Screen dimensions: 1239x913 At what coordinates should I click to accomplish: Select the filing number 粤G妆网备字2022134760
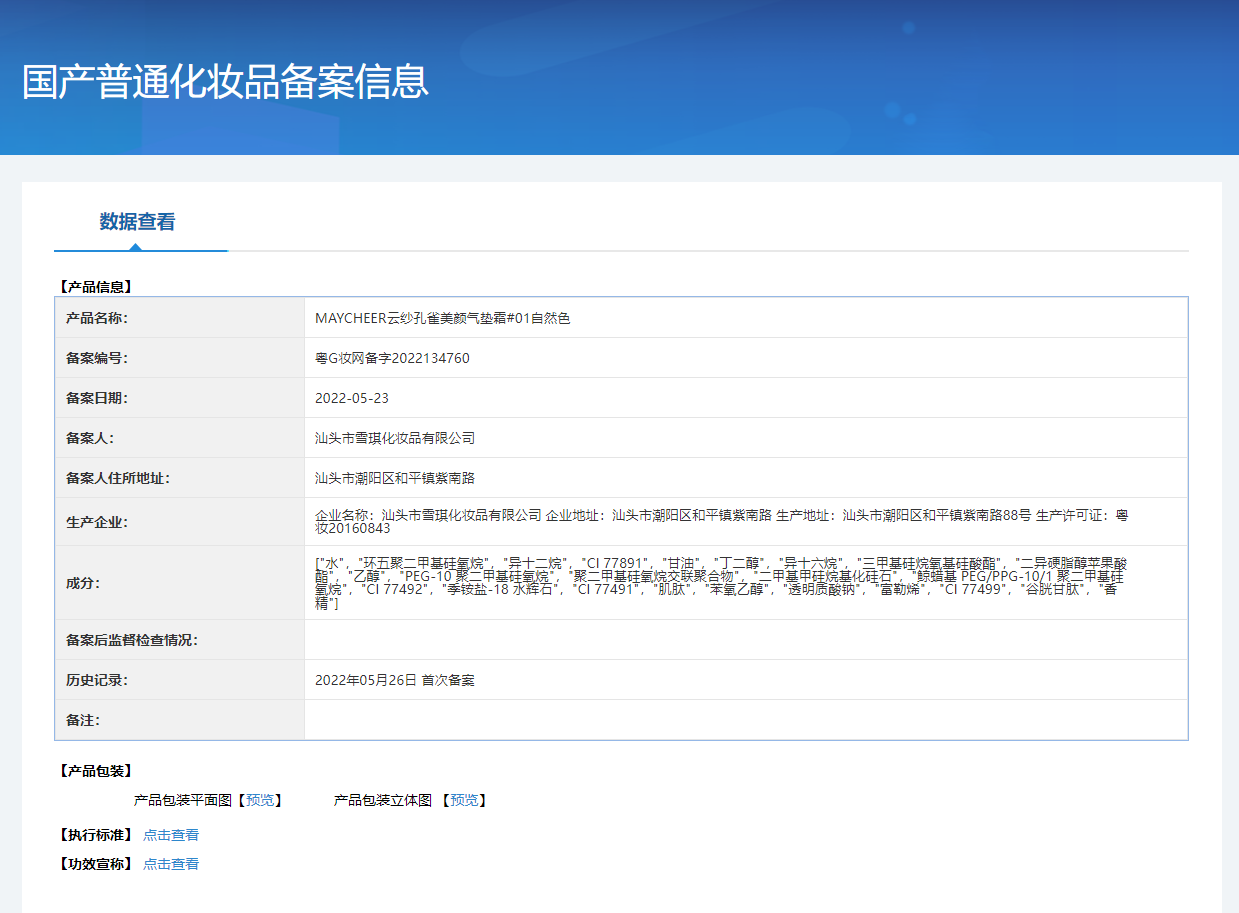pyautogui.click(x=401, y=357)
